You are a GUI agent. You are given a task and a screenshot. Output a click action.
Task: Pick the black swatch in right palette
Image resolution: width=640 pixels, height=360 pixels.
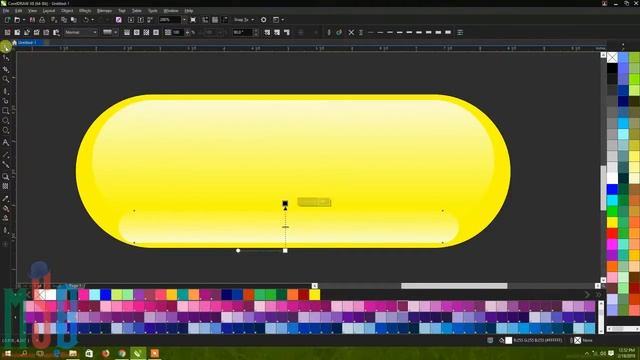tap(612, 68)
